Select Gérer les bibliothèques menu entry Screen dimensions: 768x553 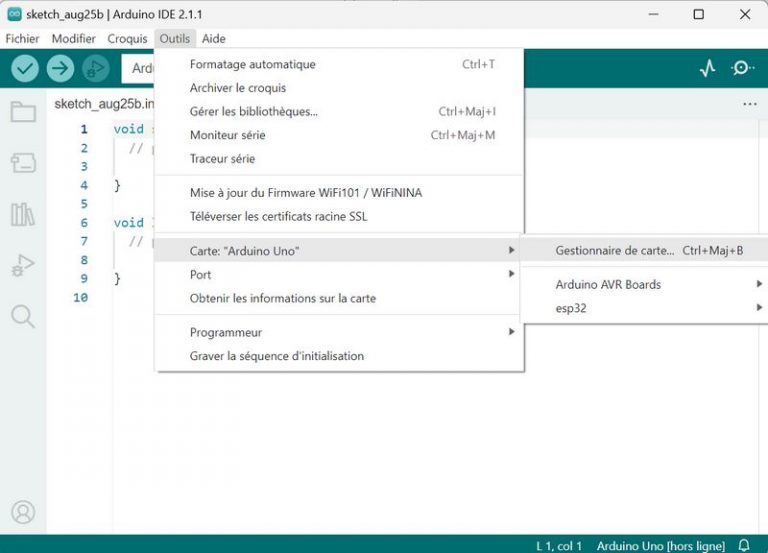point(254,111)
